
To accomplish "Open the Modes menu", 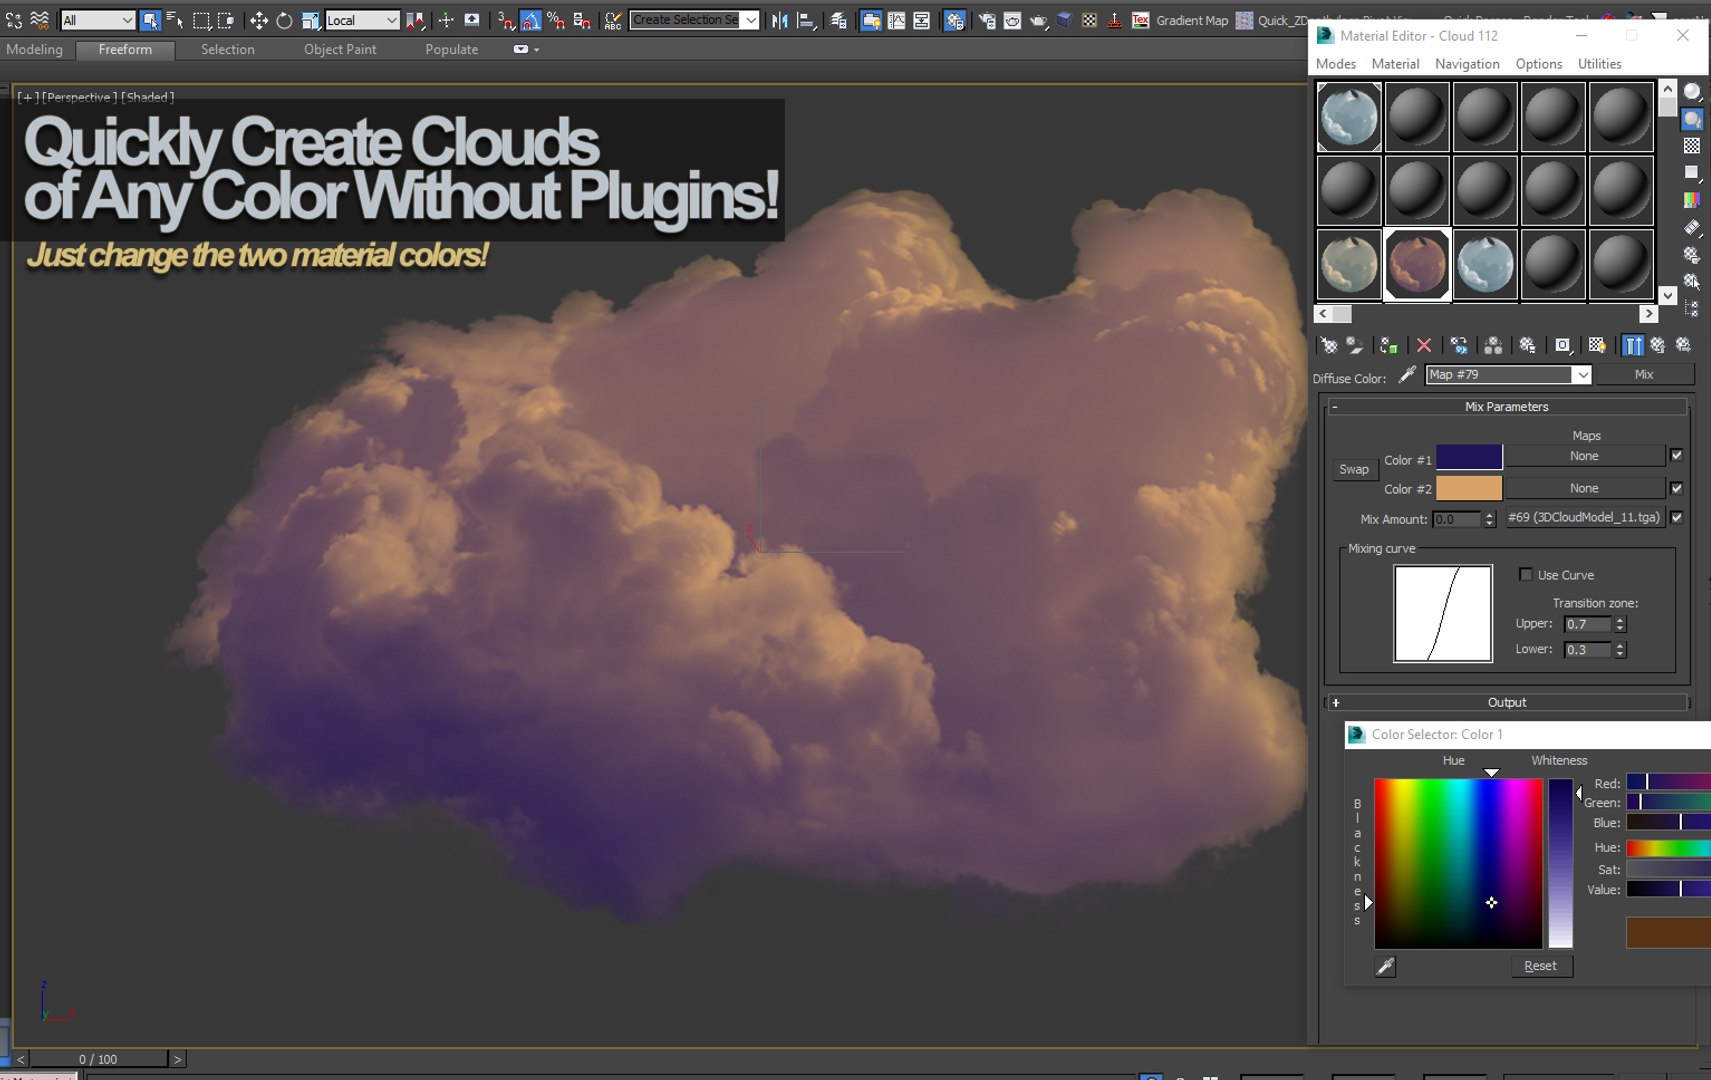I will (x=1336, y=64).
